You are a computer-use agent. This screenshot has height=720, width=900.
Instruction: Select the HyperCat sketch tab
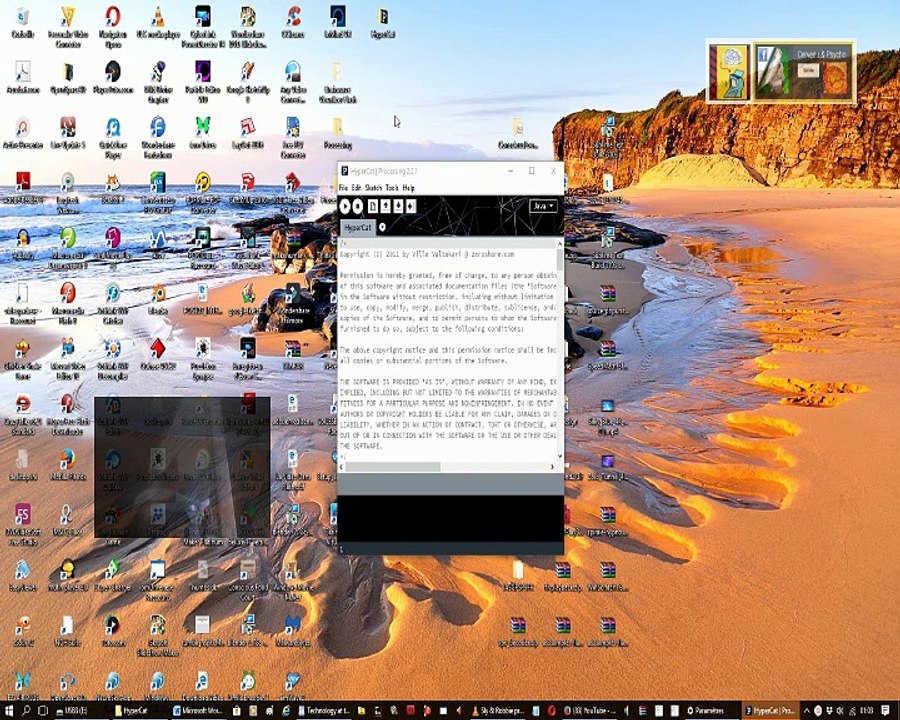[358, 228]
